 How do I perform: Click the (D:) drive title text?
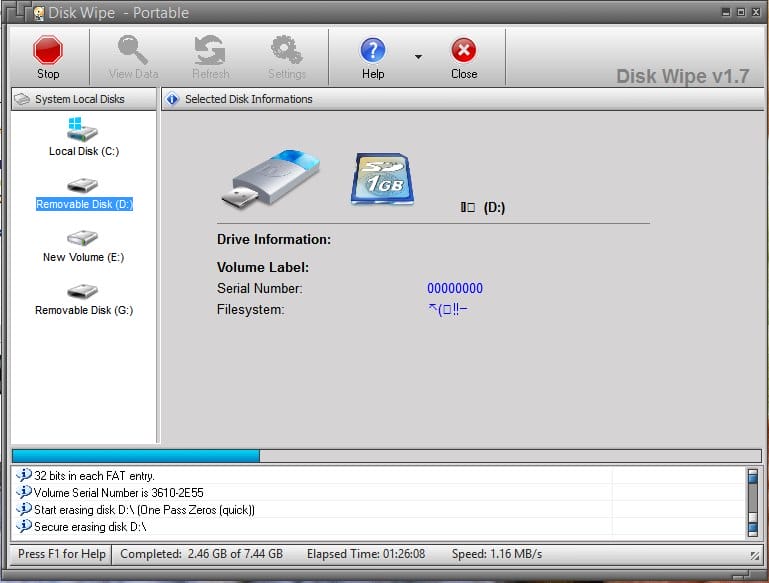[494, 207]
